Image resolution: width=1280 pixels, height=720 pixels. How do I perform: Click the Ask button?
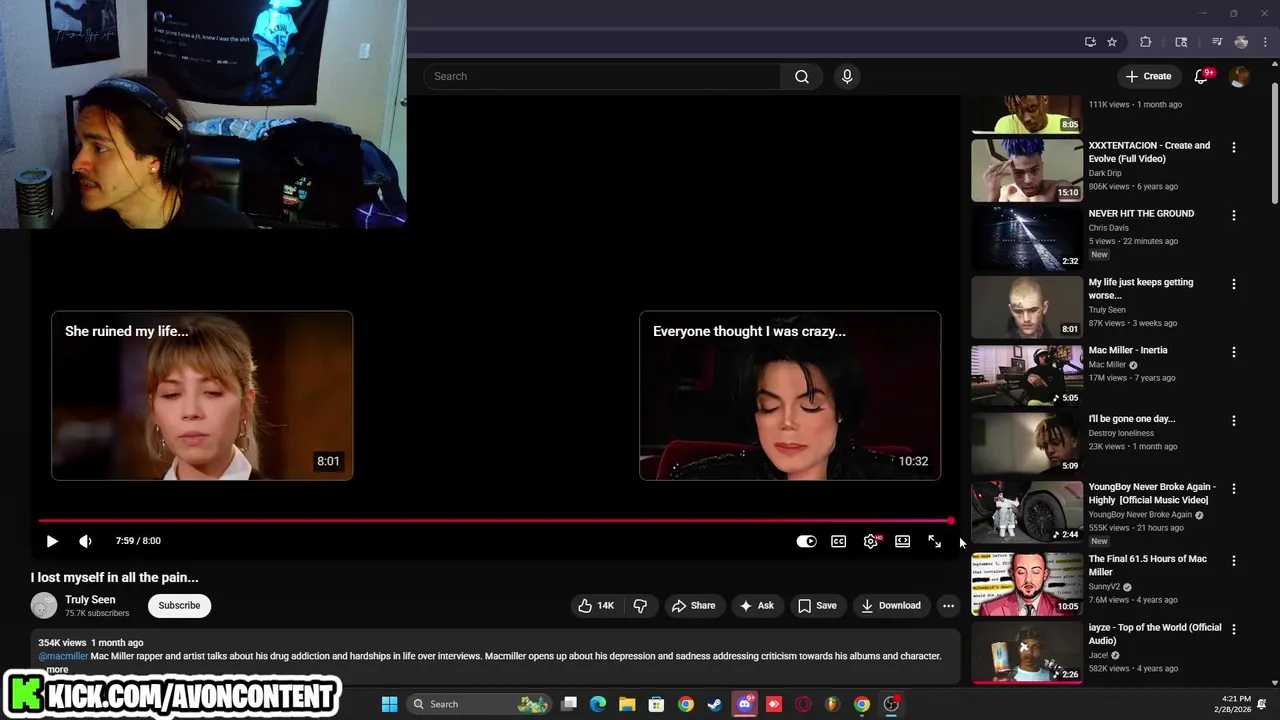(x=756, y=605)
